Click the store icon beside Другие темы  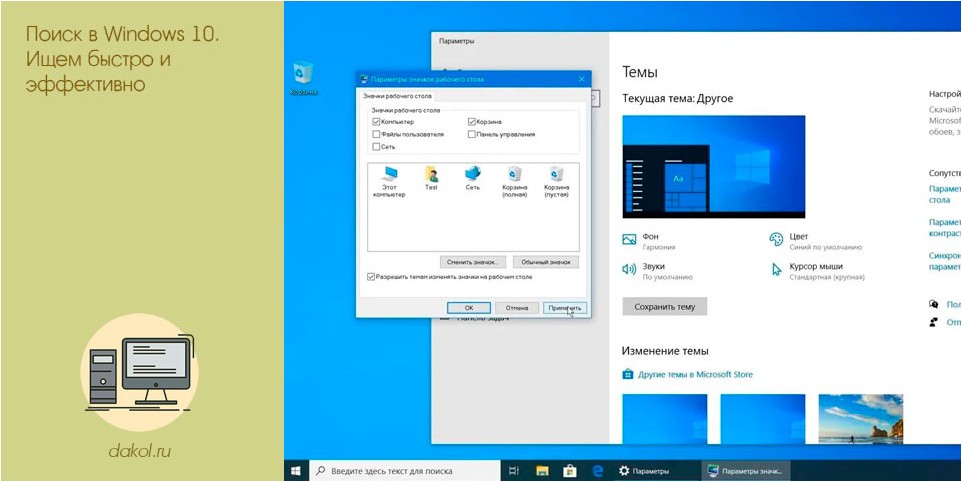[x=627, y=374]
